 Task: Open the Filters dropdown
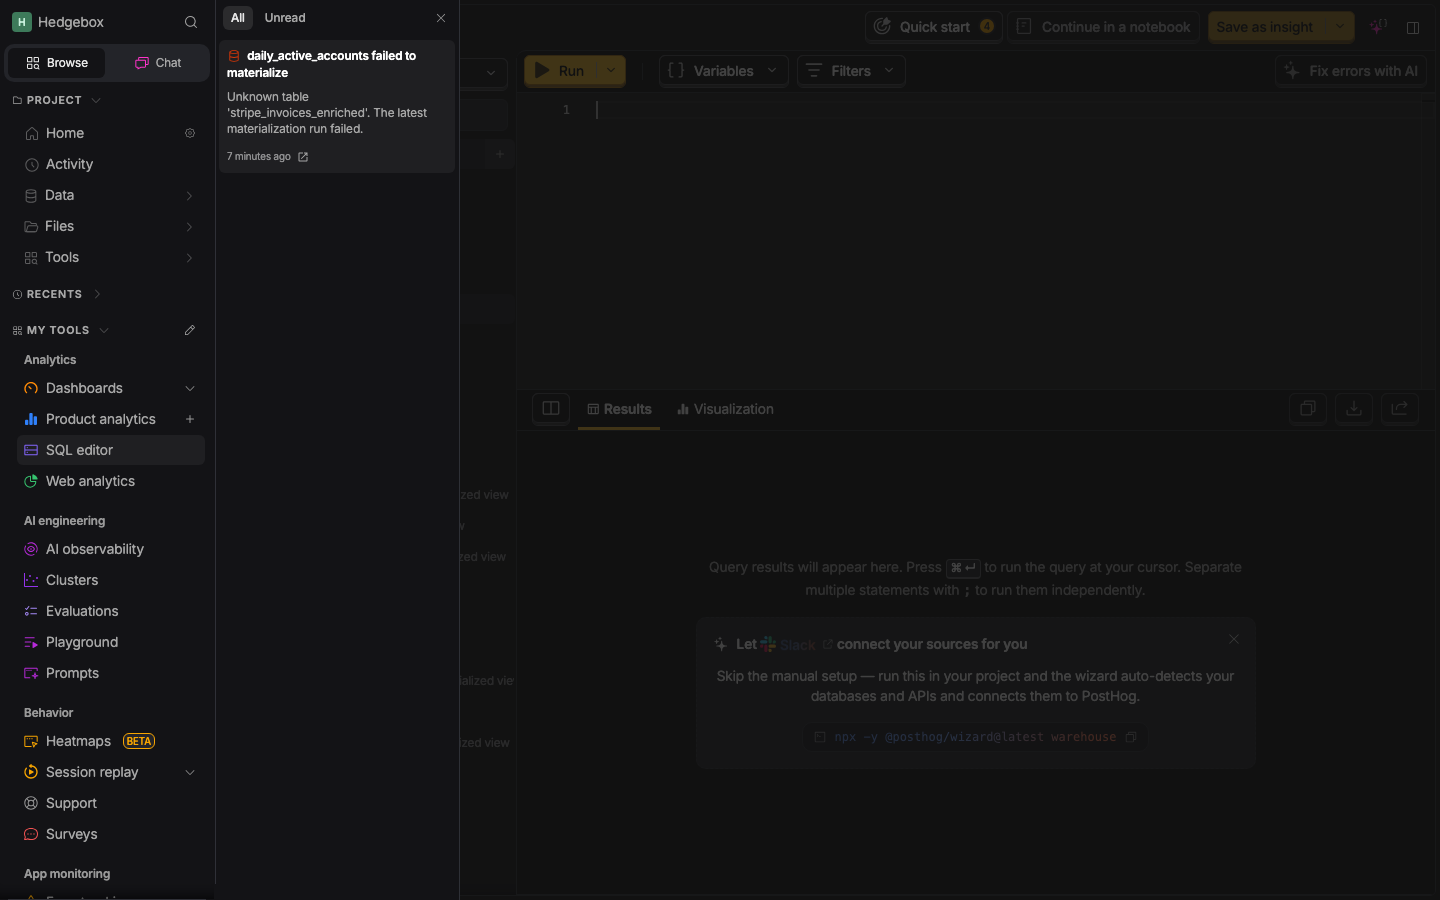851,71
